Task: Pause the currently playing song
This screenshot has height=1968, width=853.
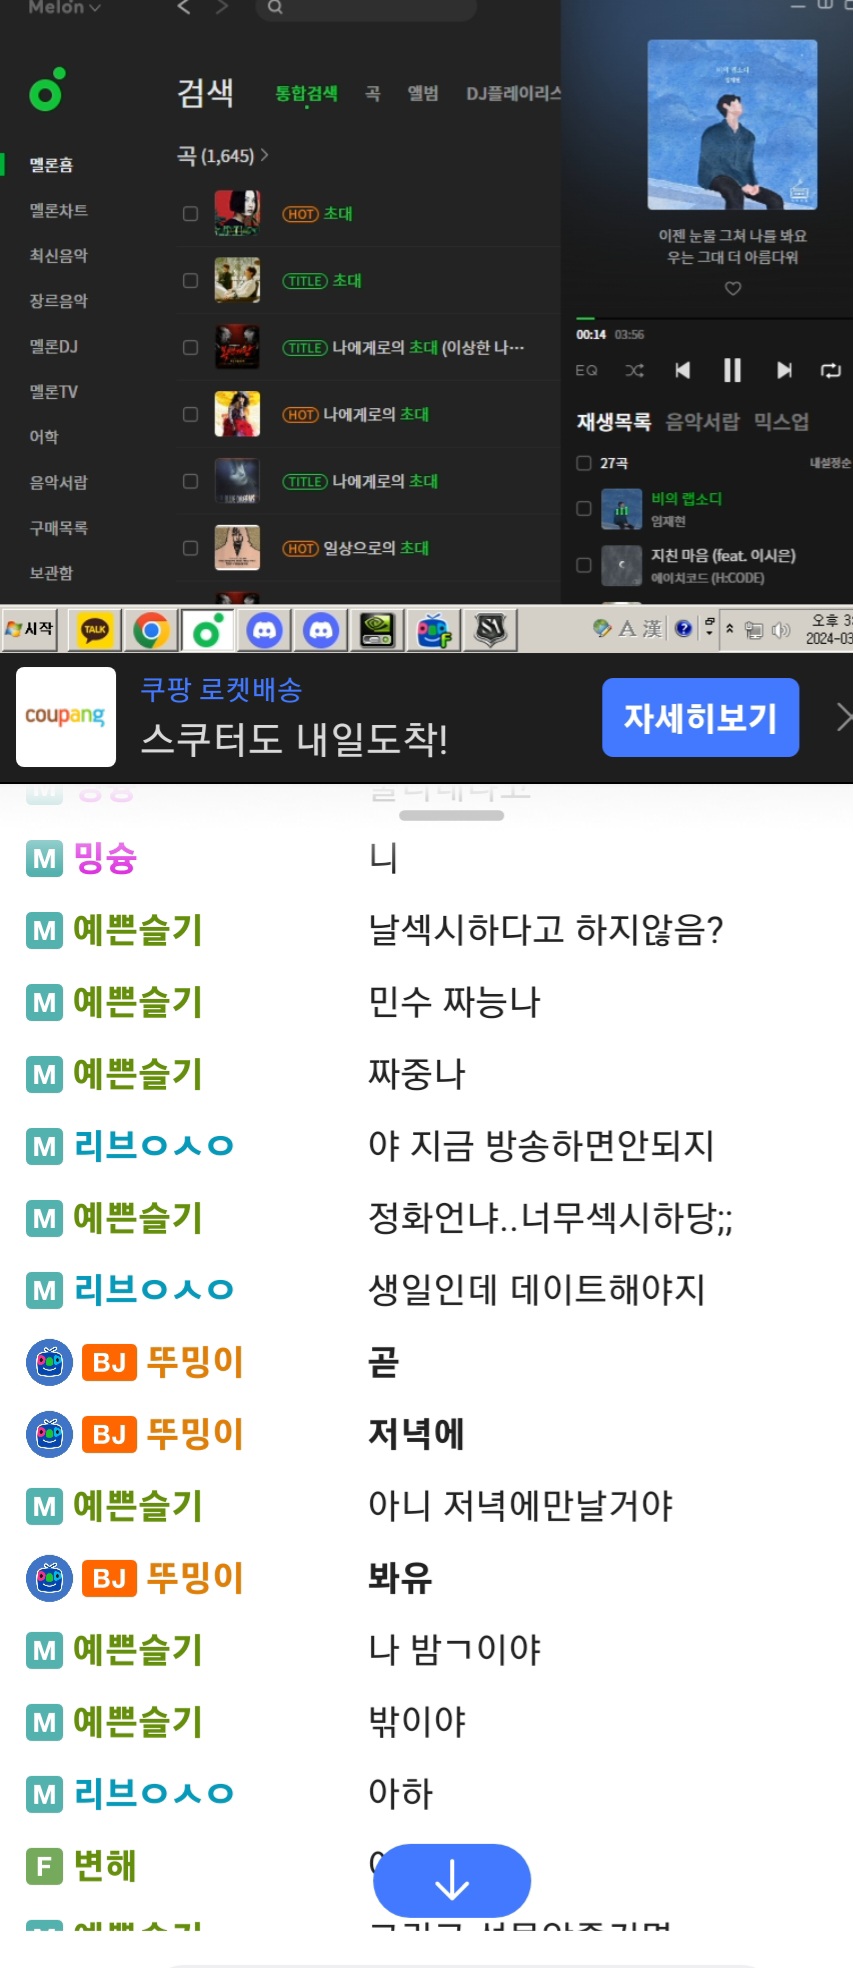Action: [732, 371]
